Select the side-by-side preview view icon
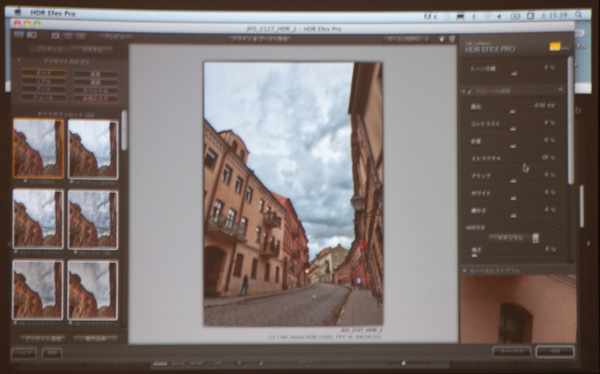Viewport: 600px width, 374px height. pyautogui.click(x=80, y=36)
